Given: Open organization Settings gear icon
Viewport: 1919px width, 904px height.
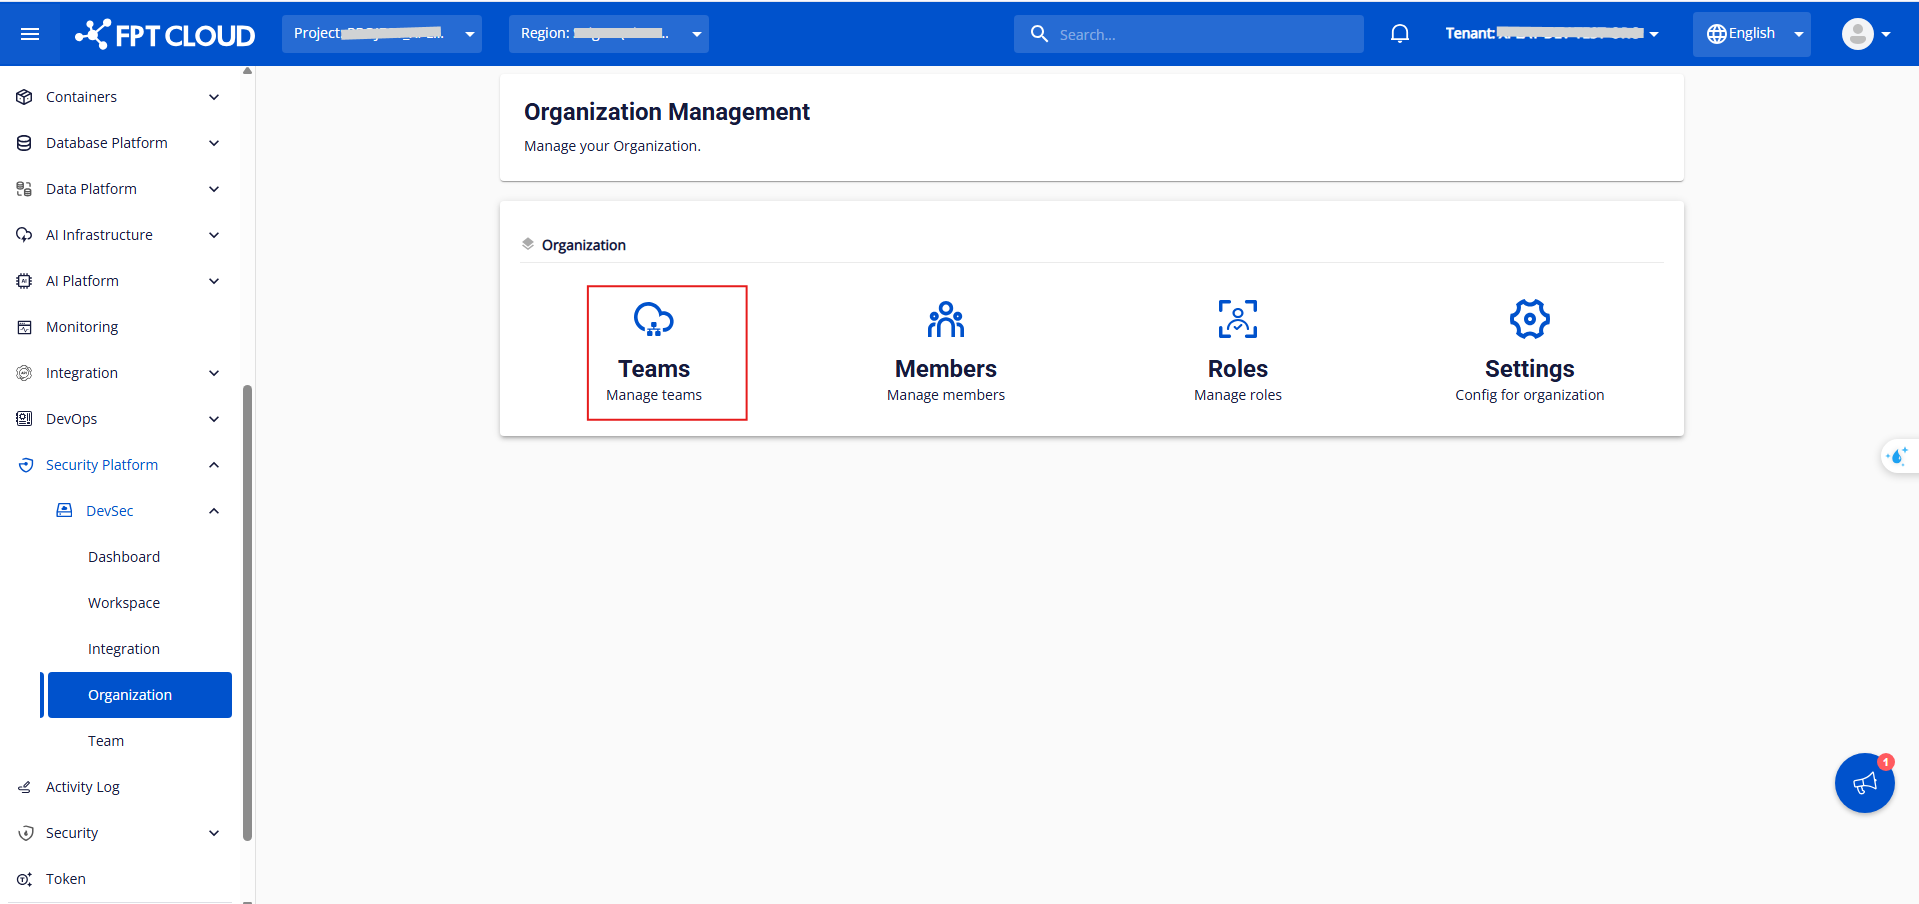Looking at the screenshot, I should pos(1529,320).
